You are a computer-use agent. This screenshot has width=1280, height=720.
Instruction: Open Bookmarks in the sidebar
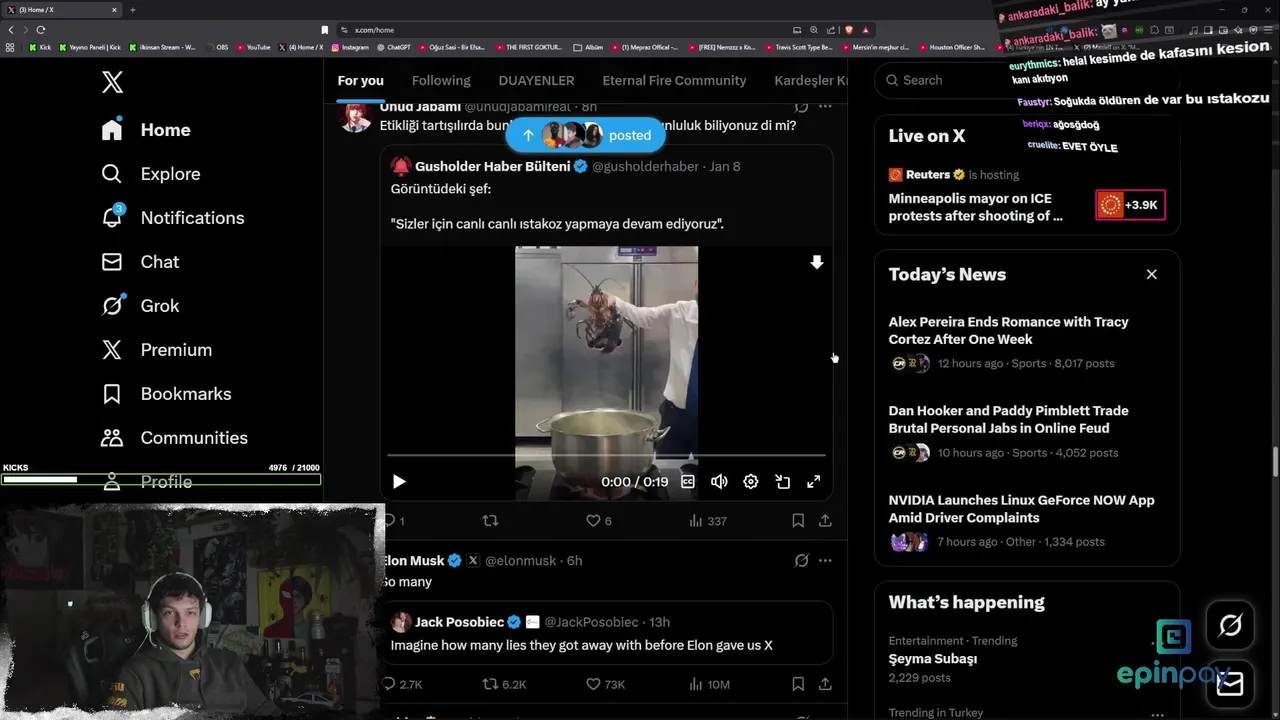(x=166, y=394)
